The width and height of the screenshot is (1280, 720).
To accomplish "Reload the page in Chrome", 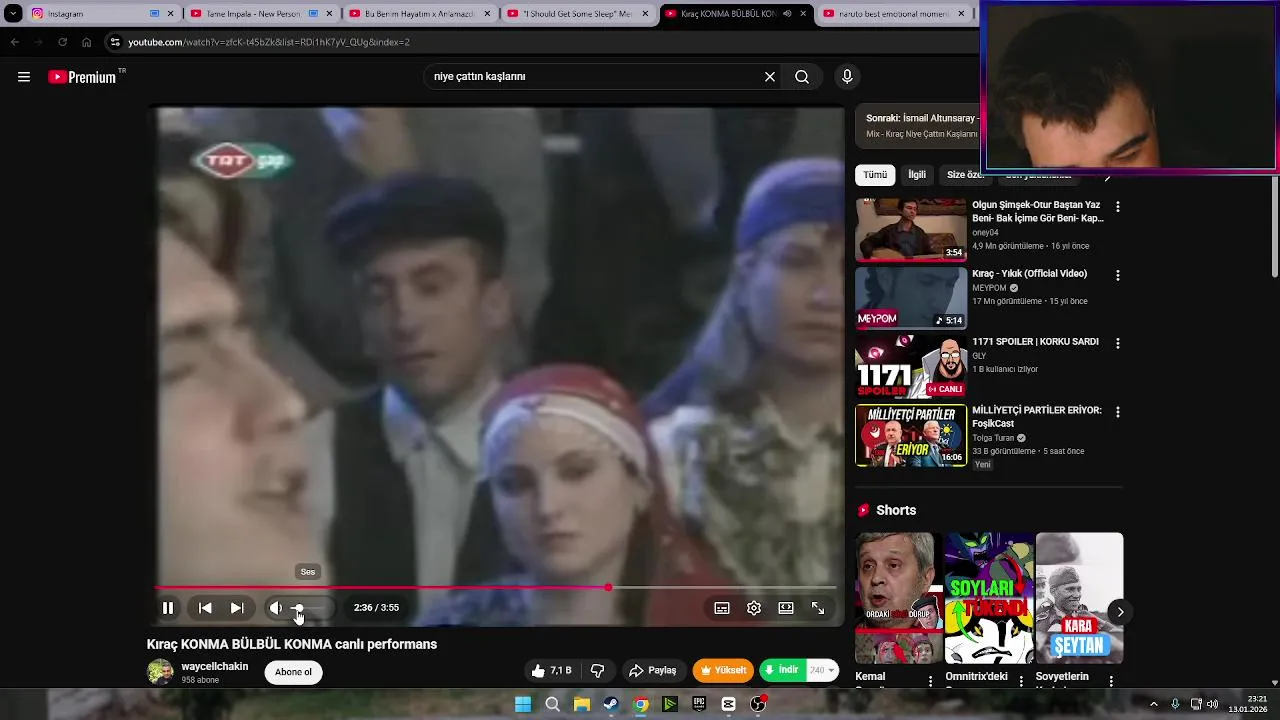I will pos(62,42).
